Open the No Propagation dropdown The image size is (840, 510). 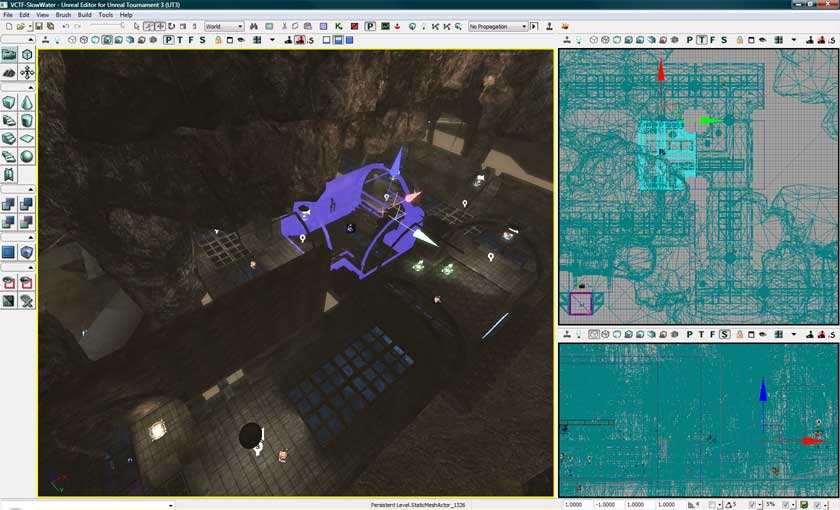[x=498, y=26]
